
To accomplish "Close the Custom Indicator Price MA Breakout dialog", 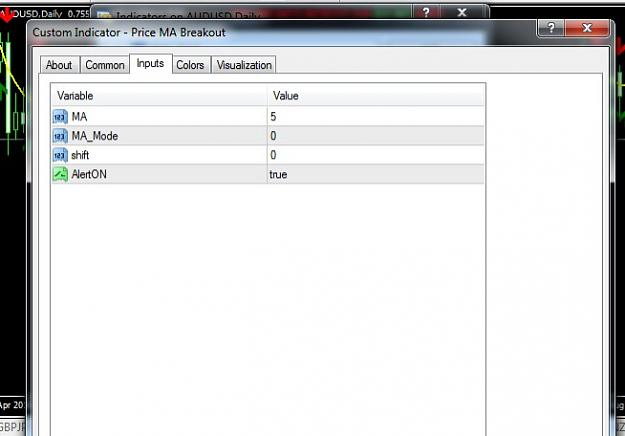I will [x=587, y=28].
